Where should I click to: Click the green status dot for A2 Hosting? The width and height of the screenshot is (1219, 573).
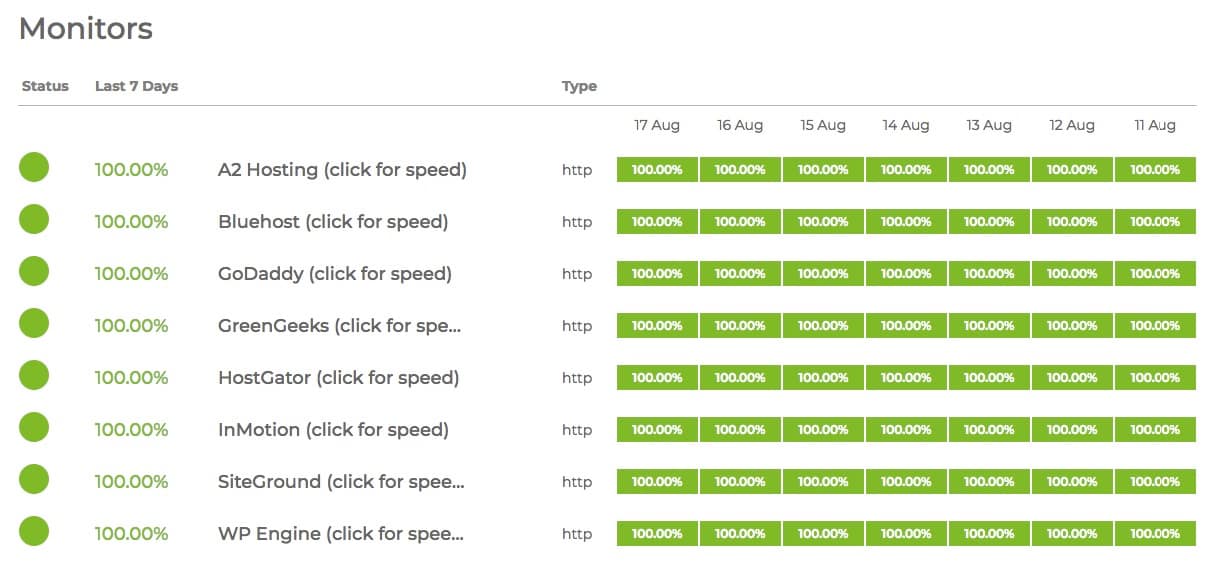[34, 167]
